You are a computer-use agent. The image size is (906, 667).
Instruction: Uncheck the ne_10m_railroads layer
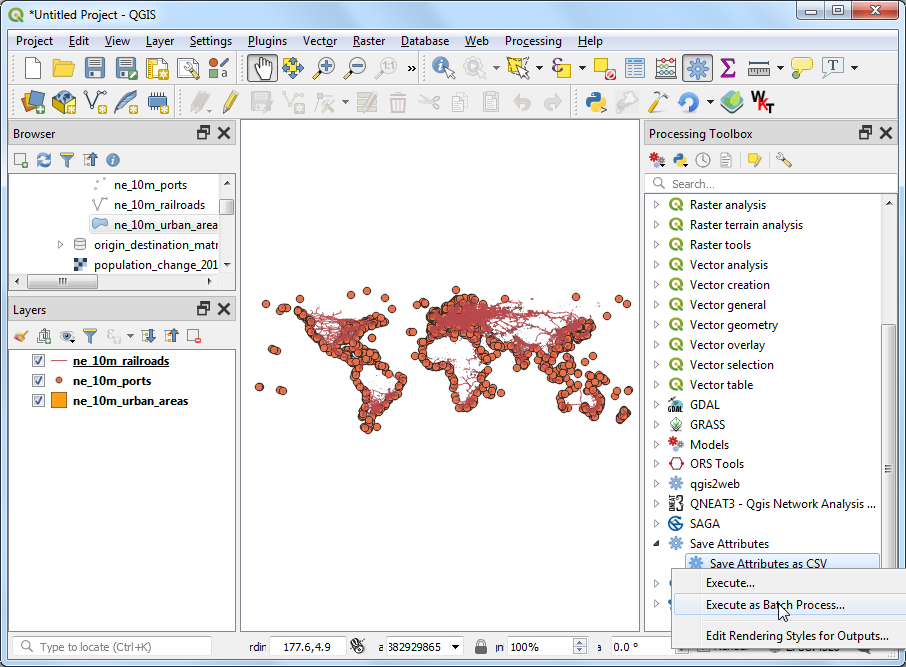(x=39, y=361)
